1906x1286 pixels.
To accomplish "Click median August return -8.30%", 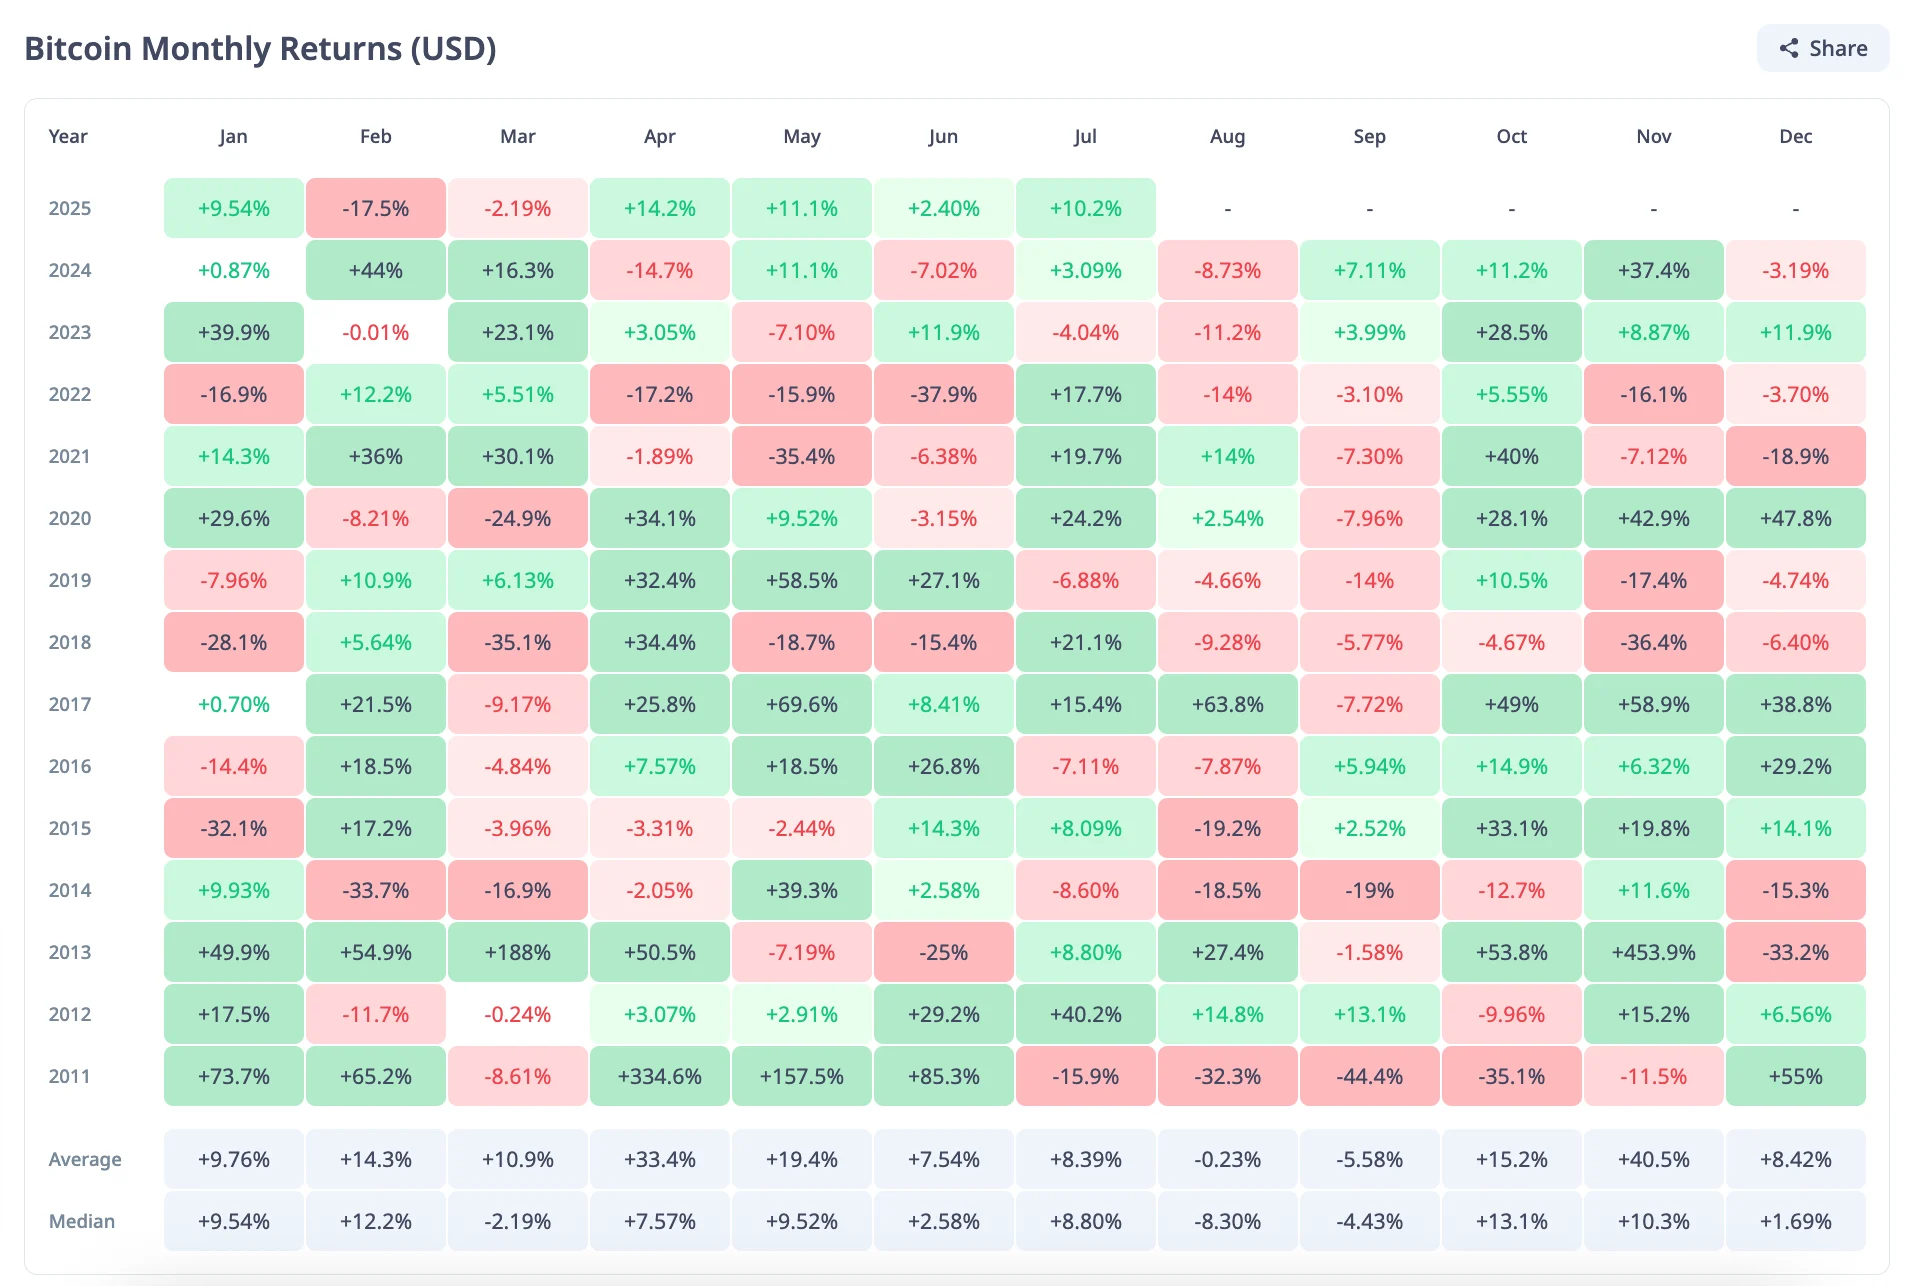I will click(1227, 1222).
